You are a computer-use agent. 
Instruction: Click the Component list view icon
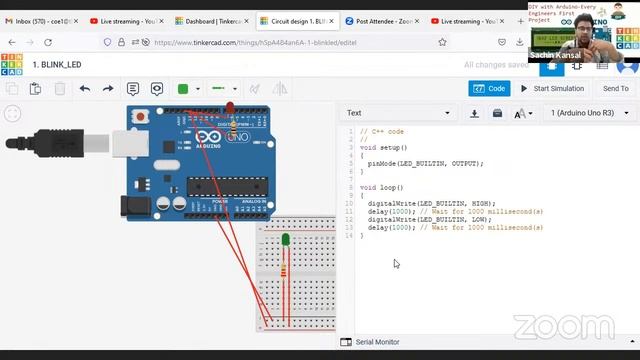pyautogui.click(x=602, y=66)
